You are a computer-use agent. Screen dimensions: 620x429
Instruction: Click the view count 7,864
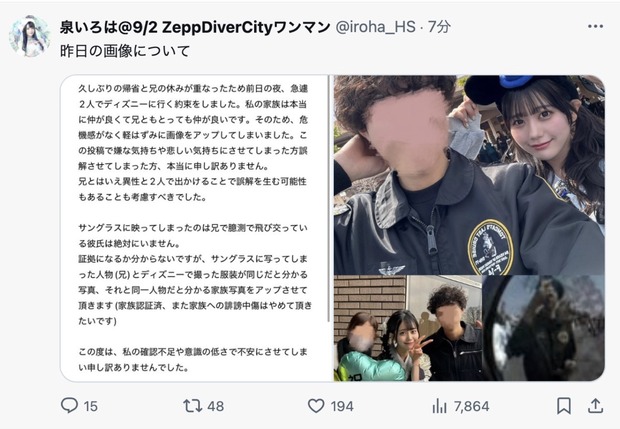coord(471,406)
